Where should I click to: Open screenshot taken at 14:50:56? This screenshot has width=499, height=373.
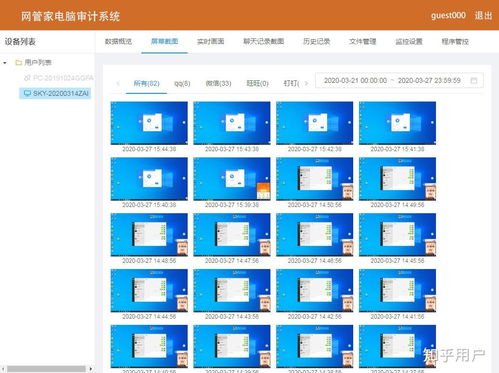click(314, 179)
